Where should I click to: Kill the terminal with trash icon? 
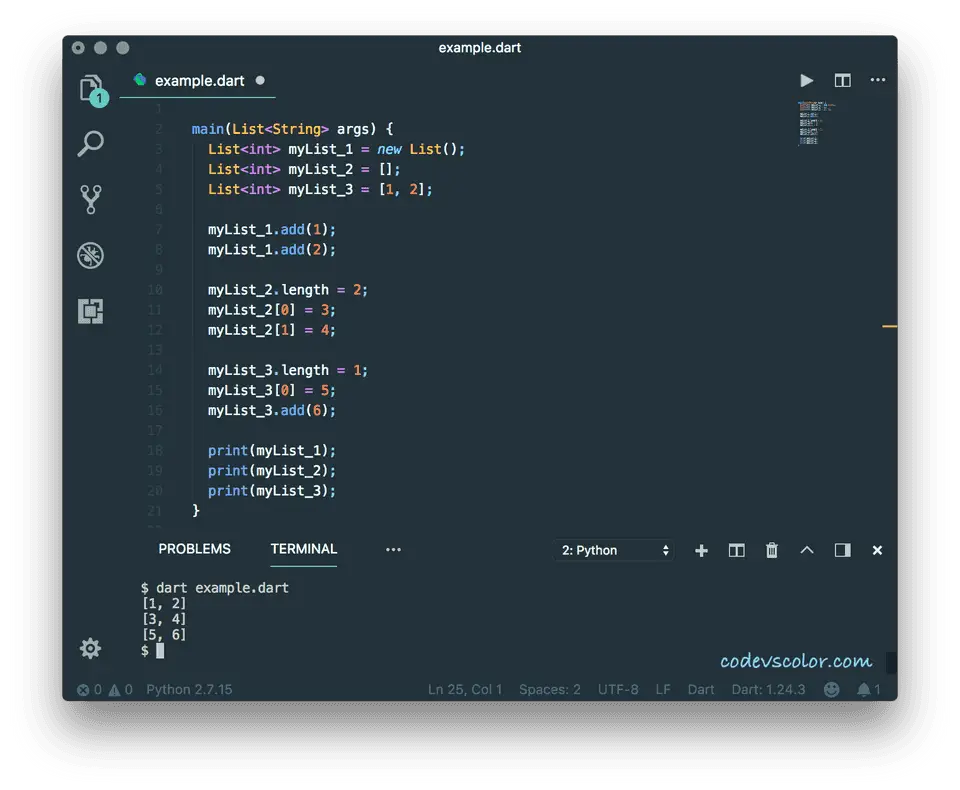tap(772, 550)
